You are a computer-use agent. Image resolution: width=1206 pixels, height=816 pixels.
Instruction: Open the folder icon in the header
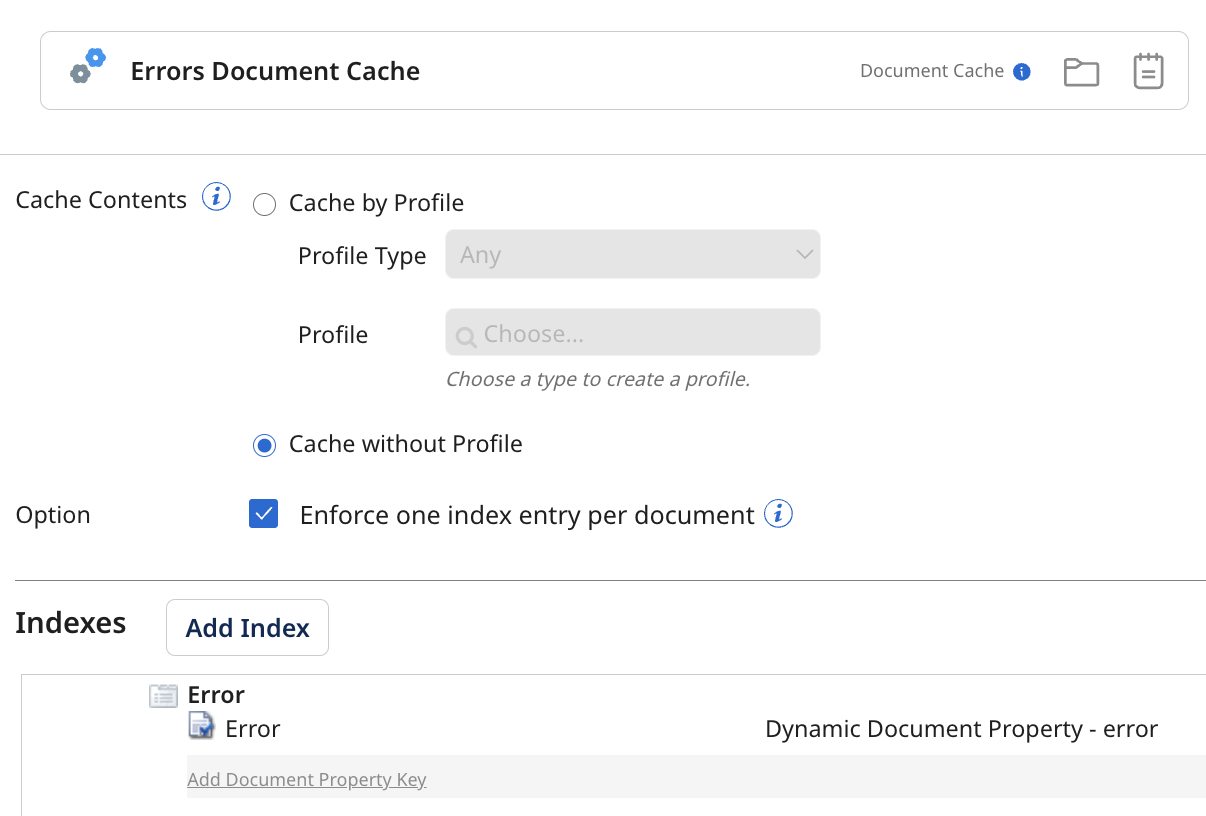pyautogui.click(x=1081, y=70)
